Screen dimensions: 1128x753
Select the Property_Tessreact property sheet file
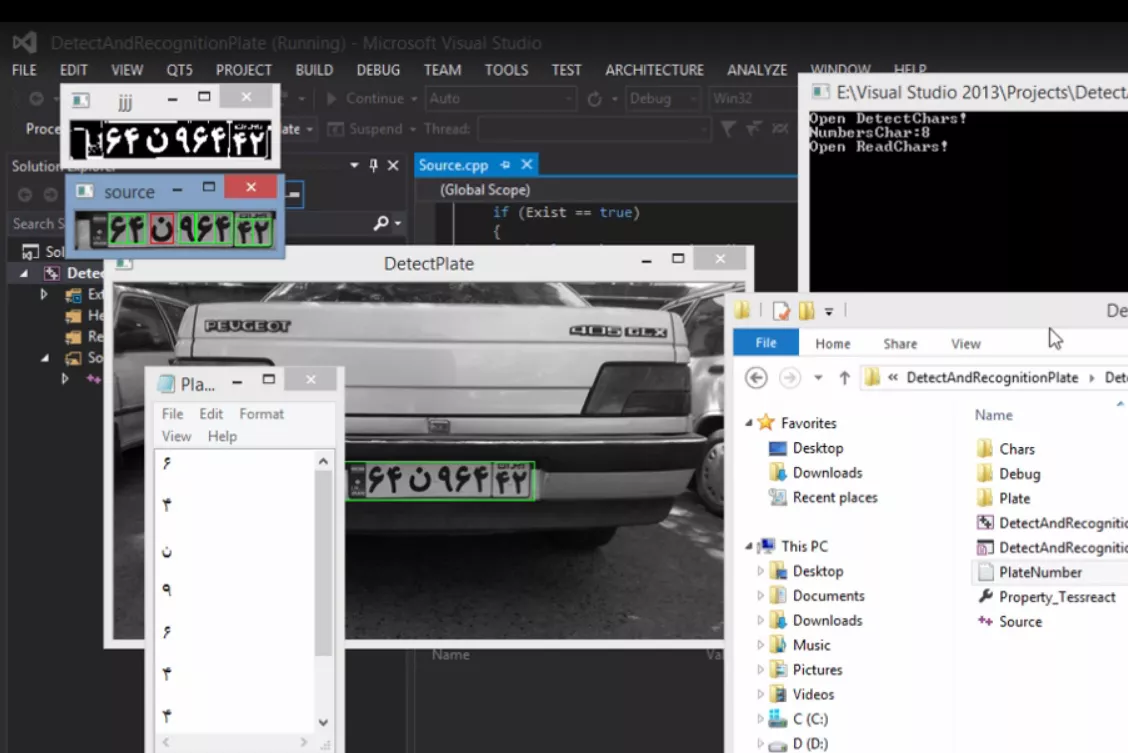[x=1056, y=597]
